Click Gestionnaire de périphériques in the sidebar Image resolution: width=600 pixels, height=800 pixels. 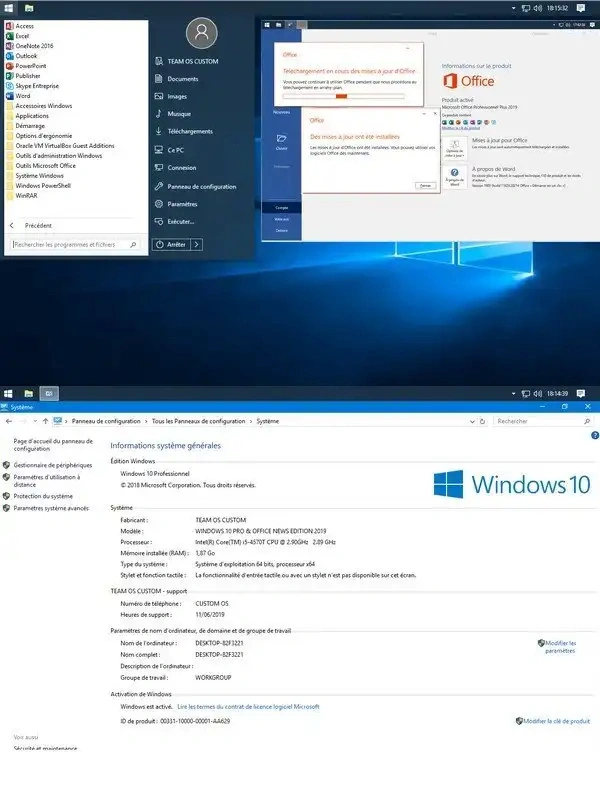pos(52,465)
